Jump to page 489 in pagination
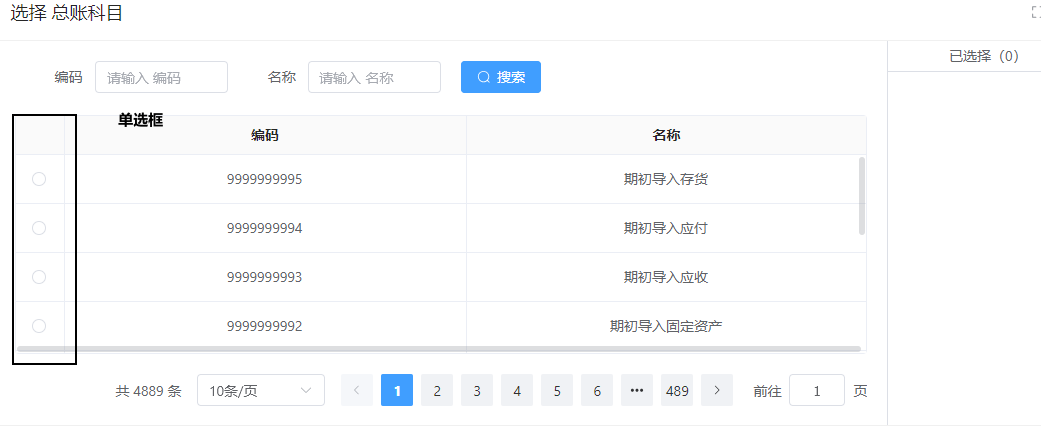 coord(677,391)
